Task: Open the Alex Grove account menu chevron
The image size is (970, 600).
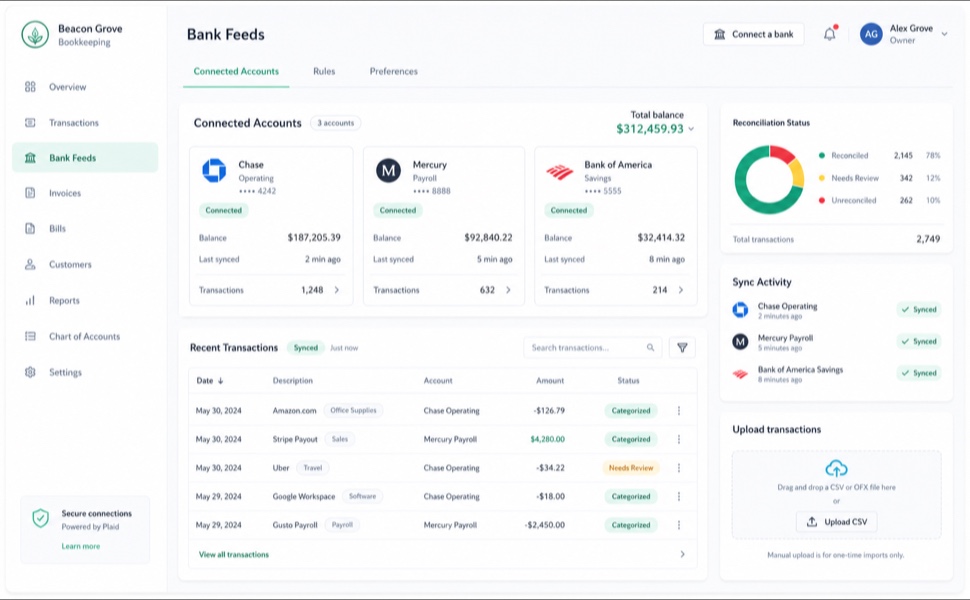Action: 944,34
